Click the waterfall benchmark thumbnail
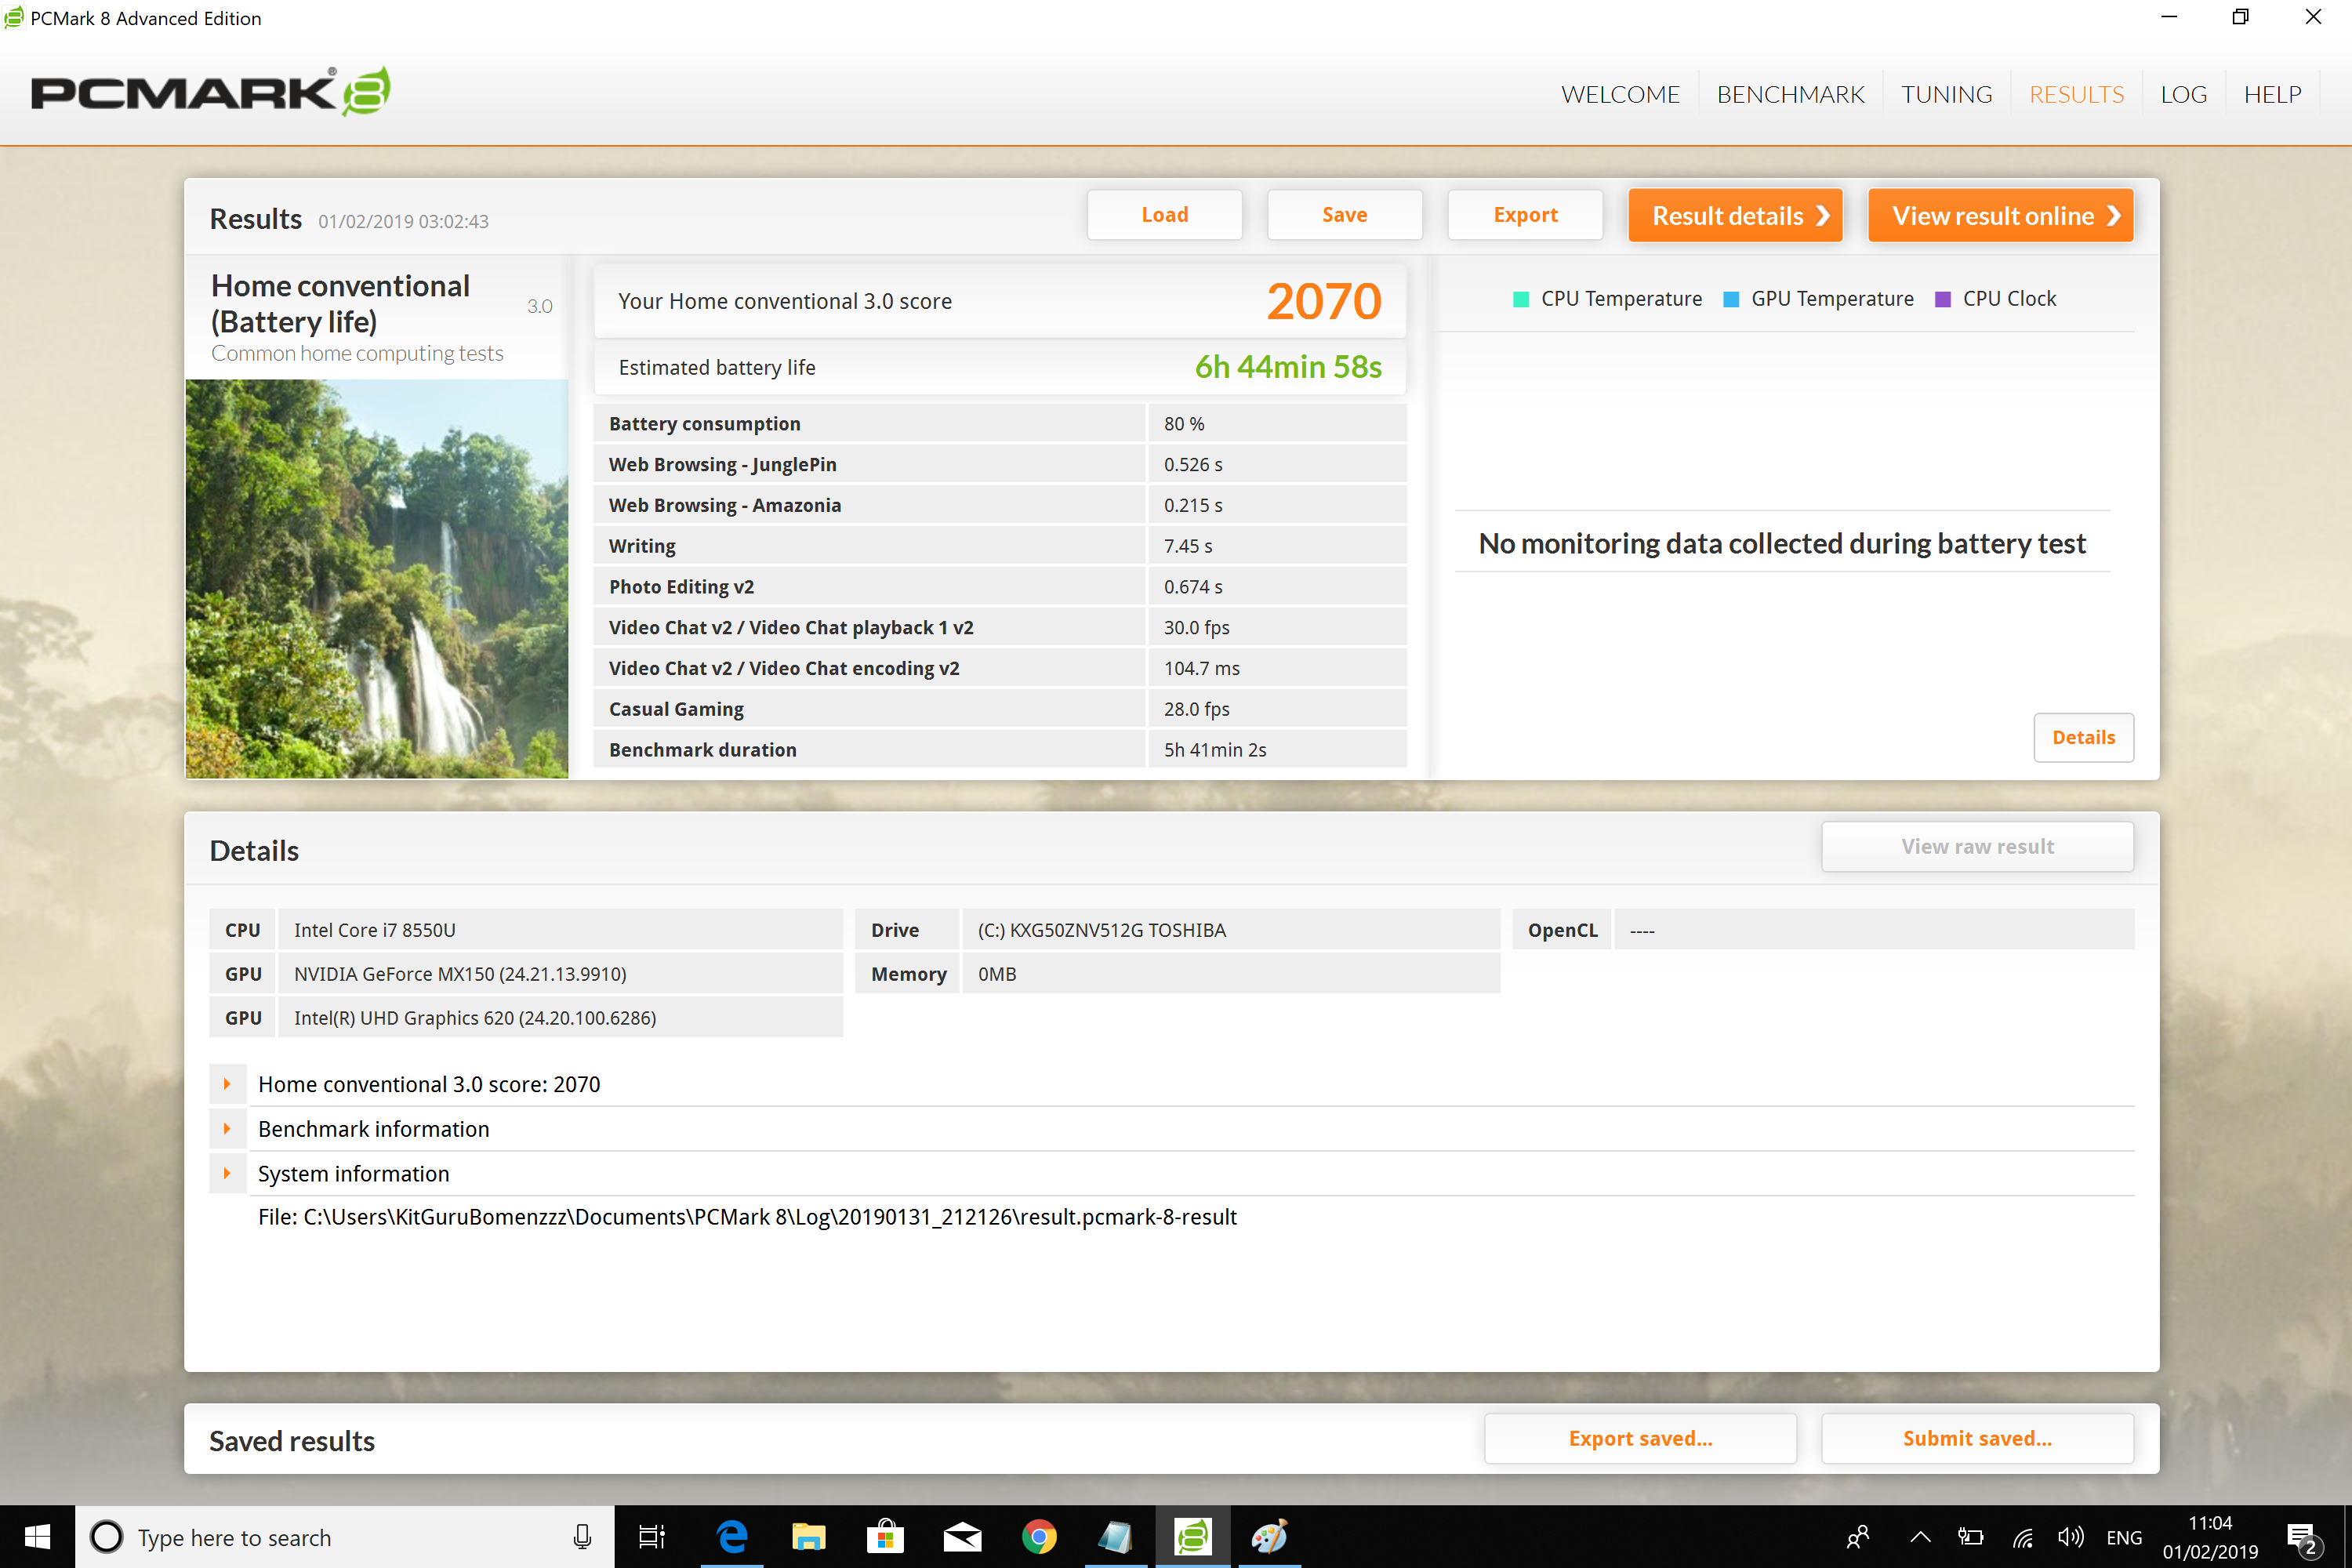The width and height of the screenshot is (2352, 1568). (377, 578)
